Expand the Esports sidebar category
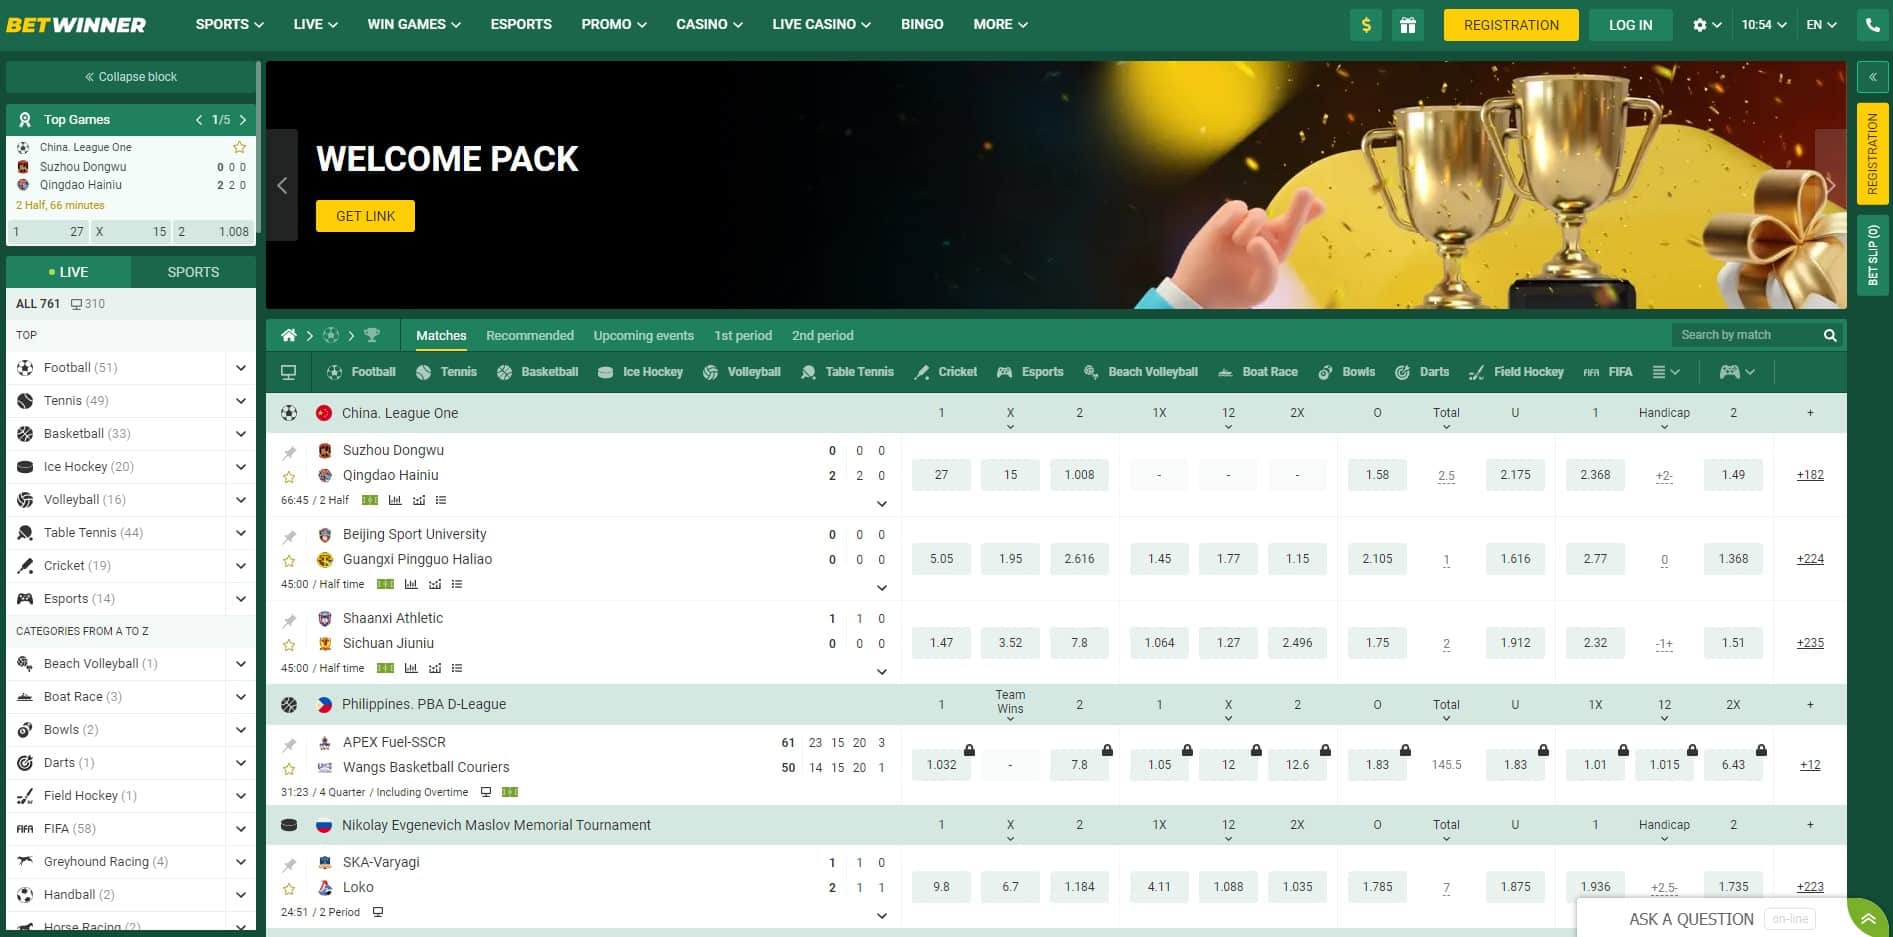Image resolution: width=1893 pixels, height=937 pixels. [240, 599]
